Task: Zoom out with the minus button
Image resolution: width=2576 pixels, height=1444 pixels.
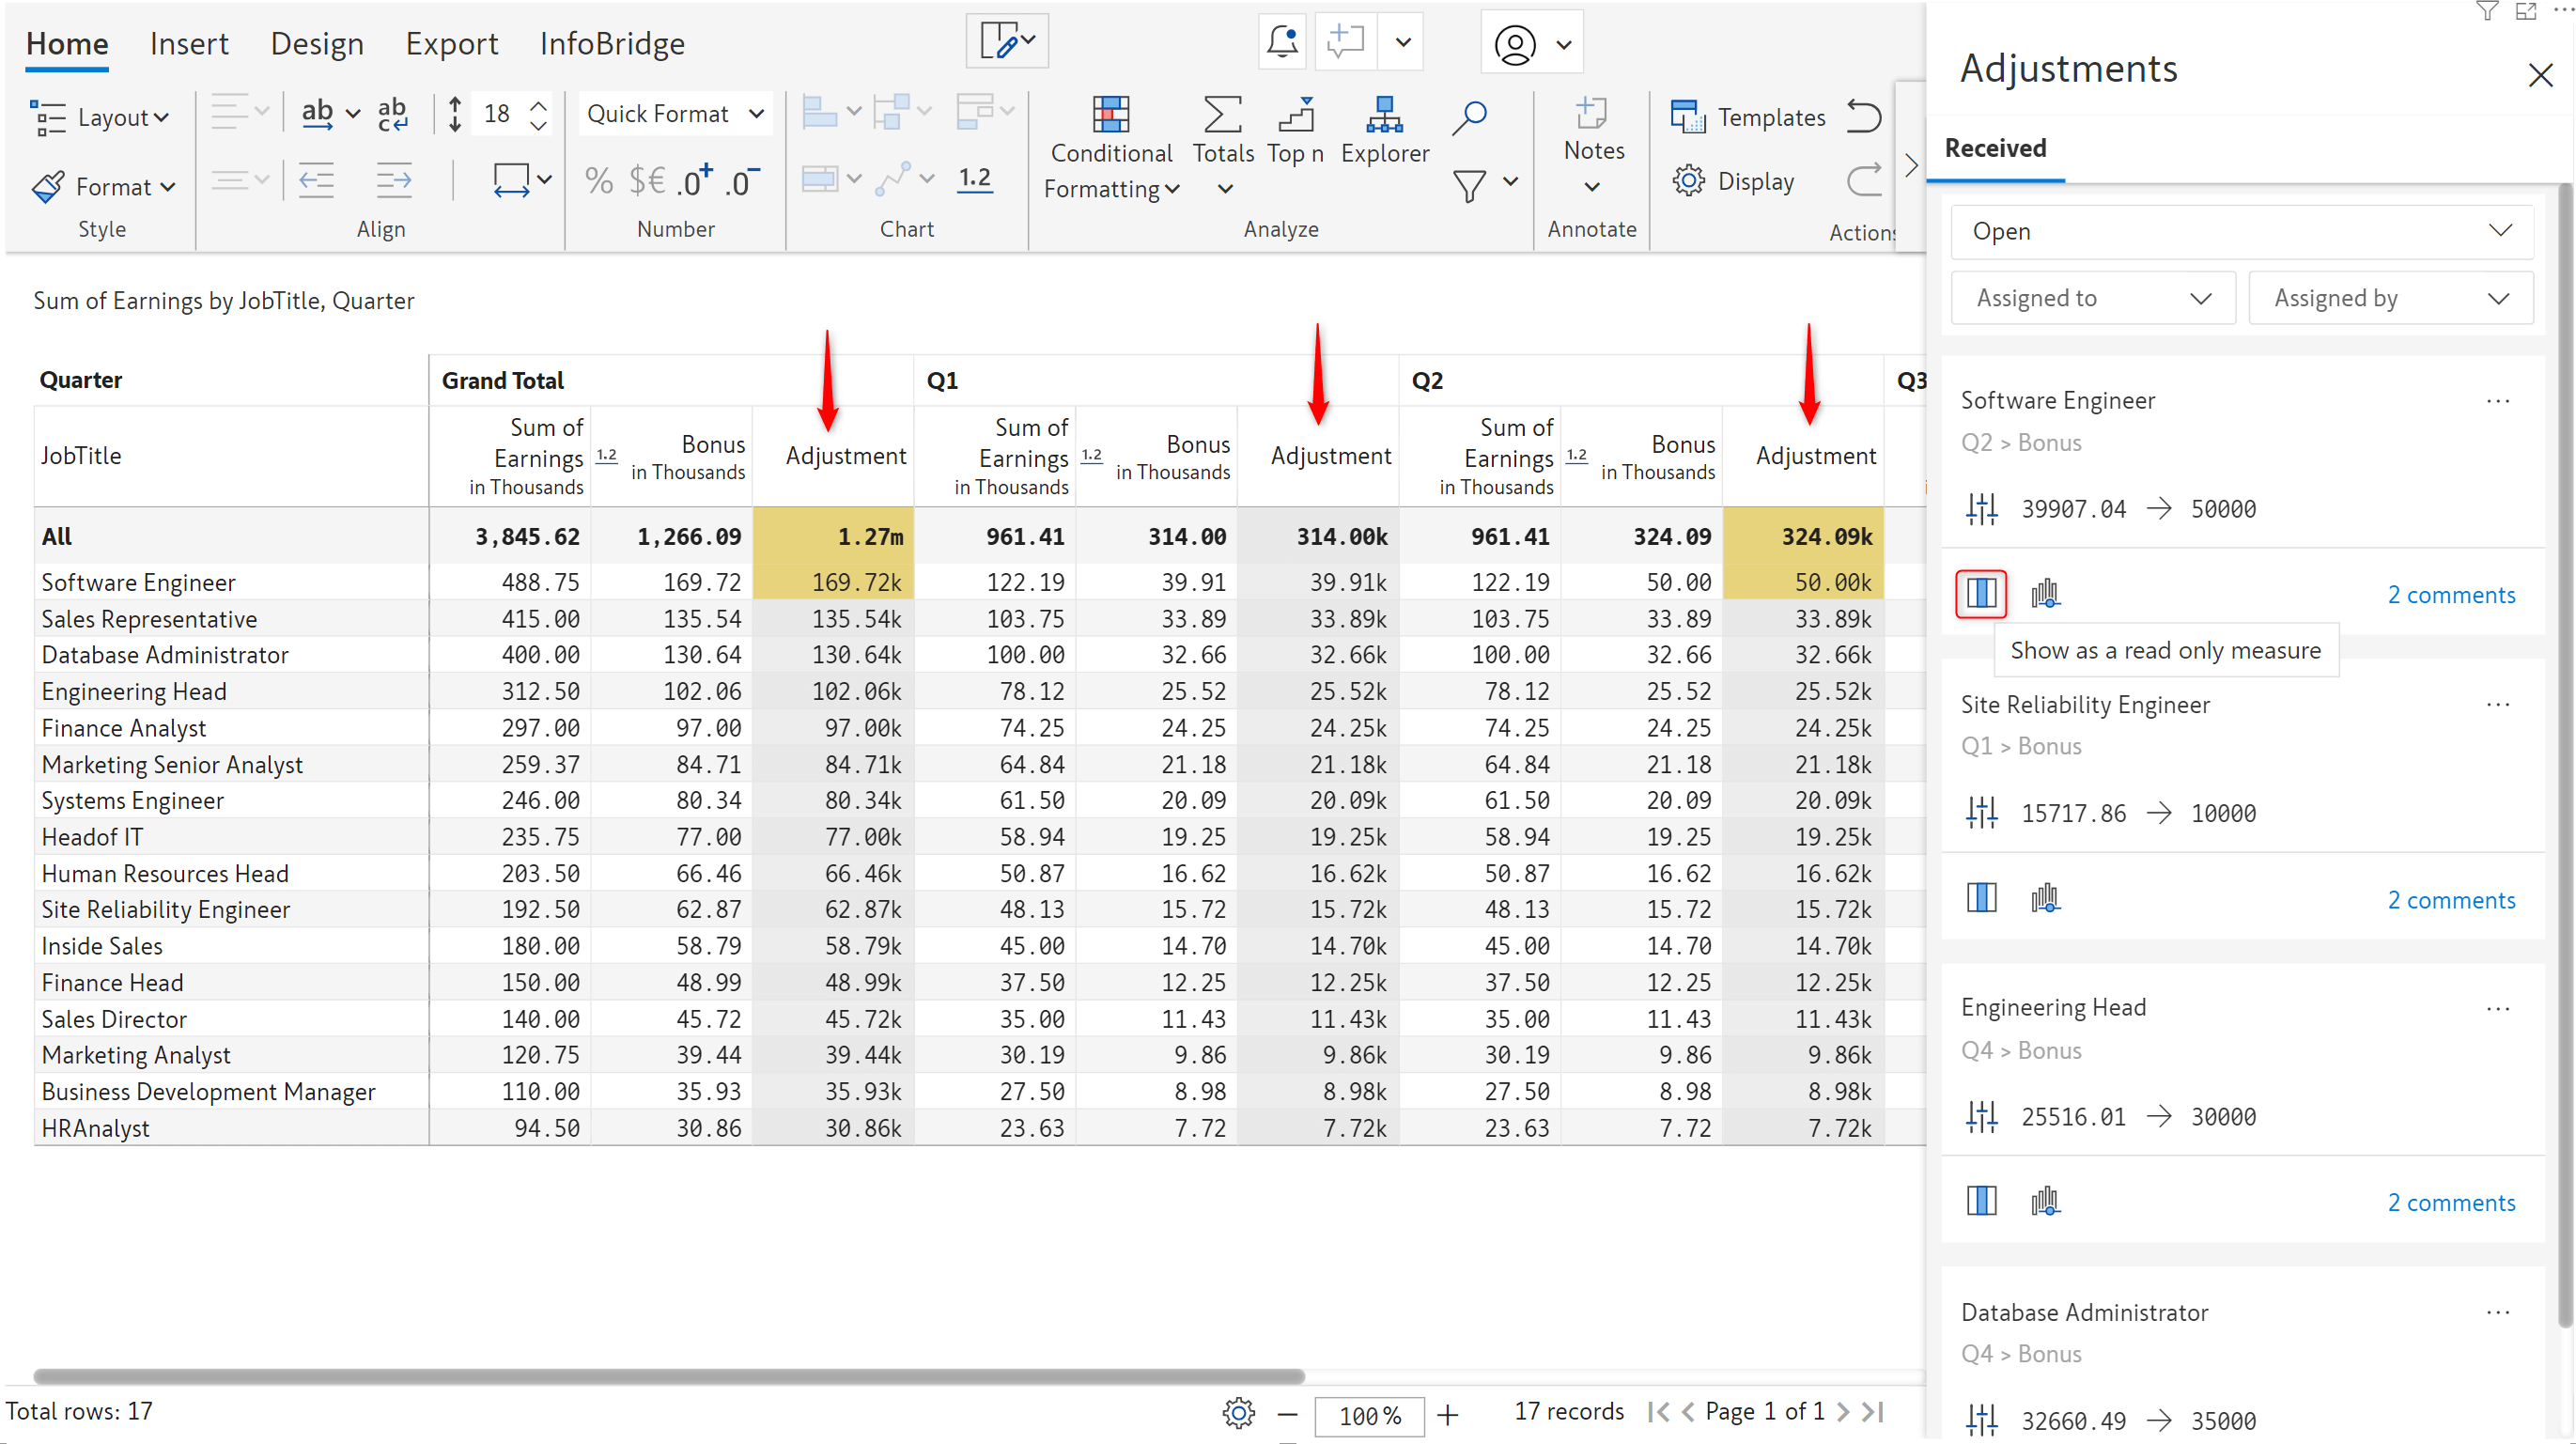Action: 1287,1414
